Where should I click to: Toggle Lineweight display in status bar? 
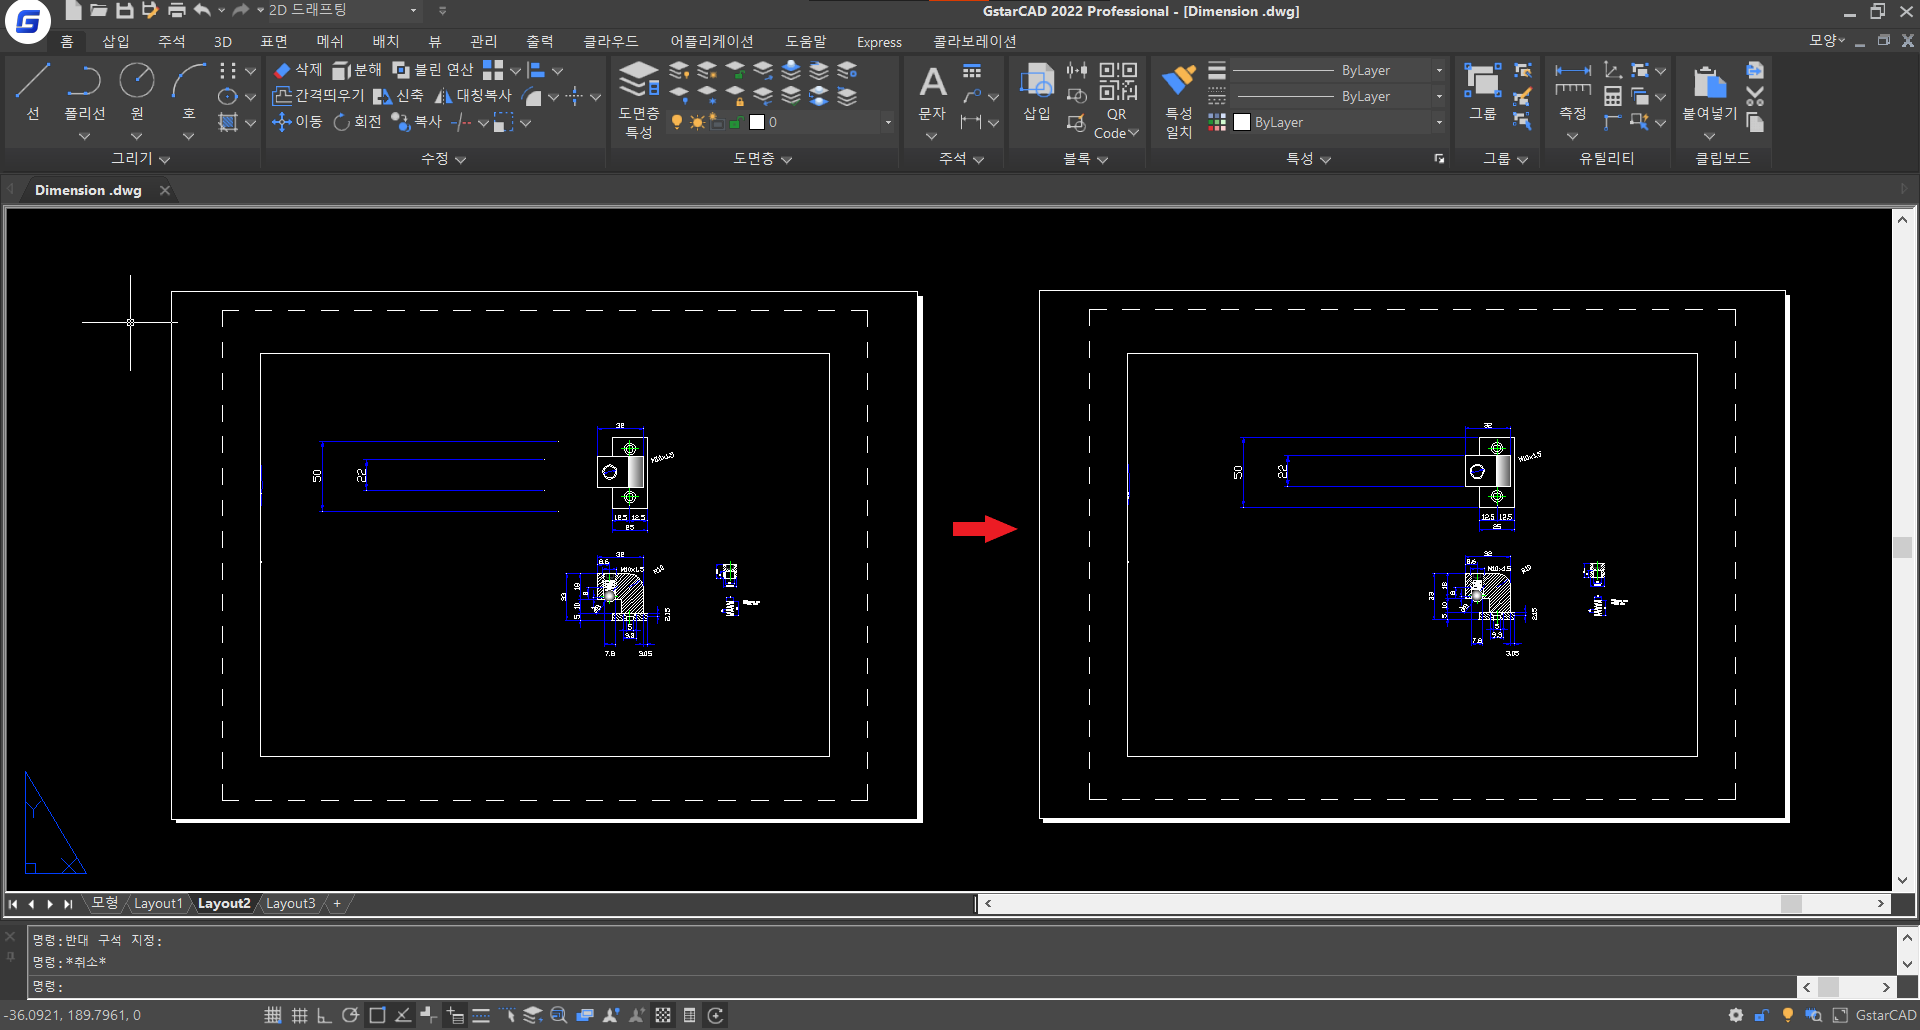point(481,1015)
